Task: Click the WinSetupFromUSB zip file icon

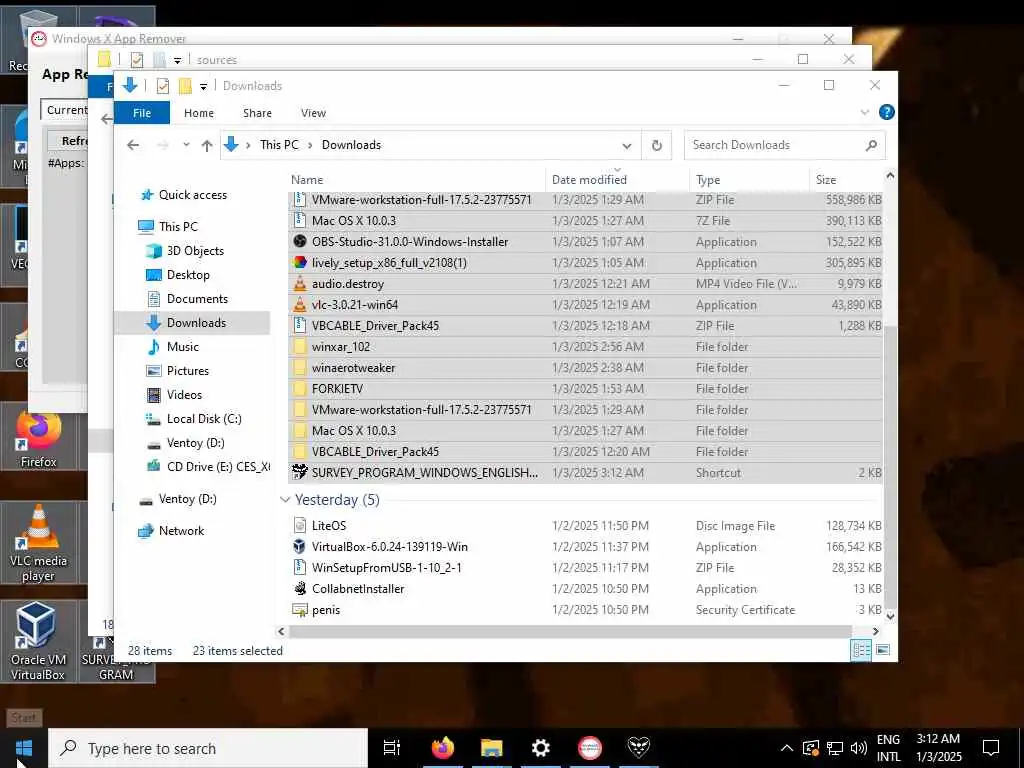Action: click(x=300, y=568)
